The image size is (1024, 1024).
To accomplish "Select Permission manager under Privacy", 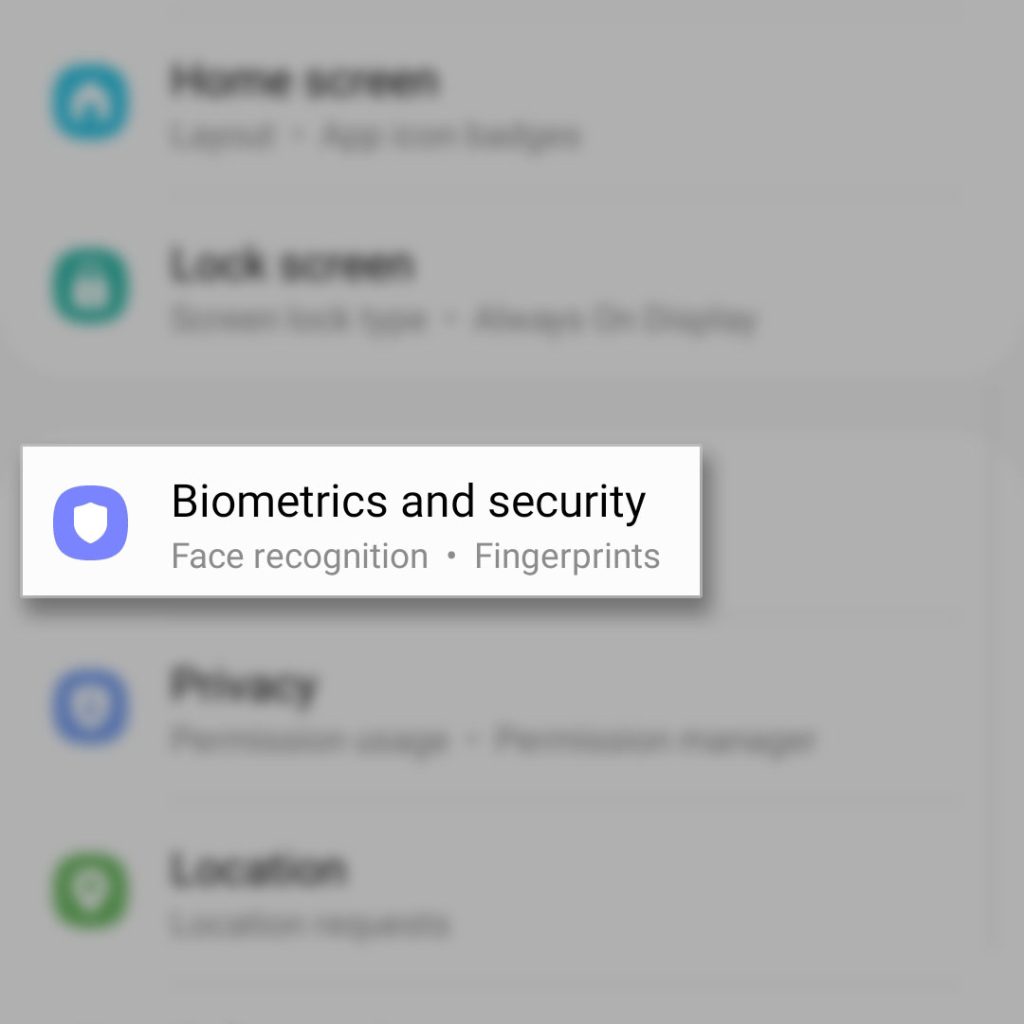I will click(655, 741).
